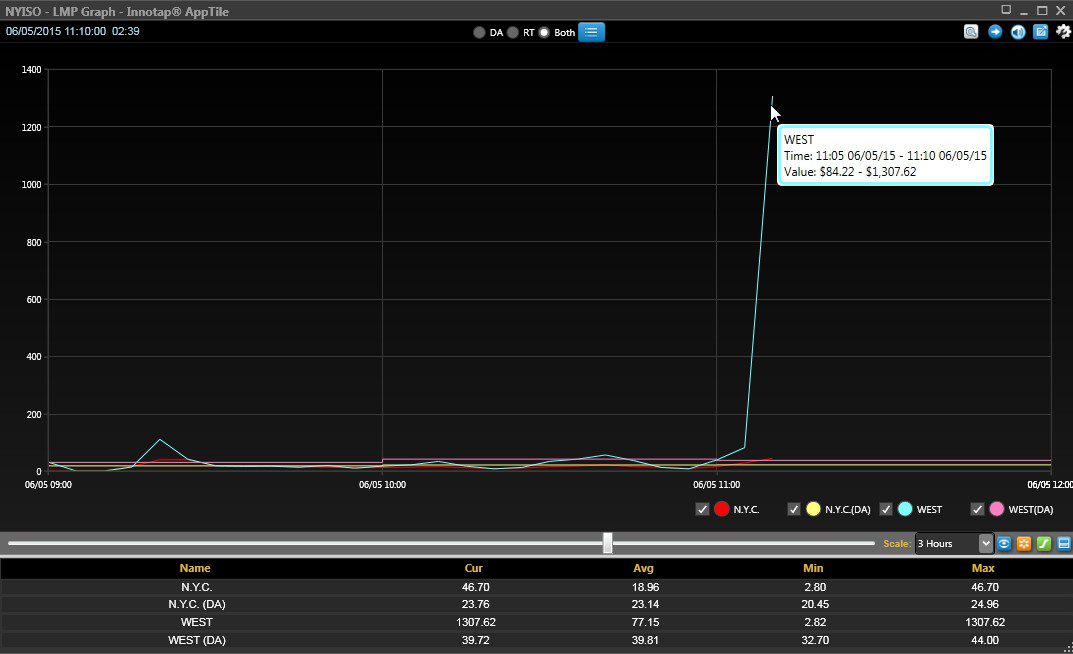Click the timestamp 06/05/2015 11:10:00

coord(56,31)
